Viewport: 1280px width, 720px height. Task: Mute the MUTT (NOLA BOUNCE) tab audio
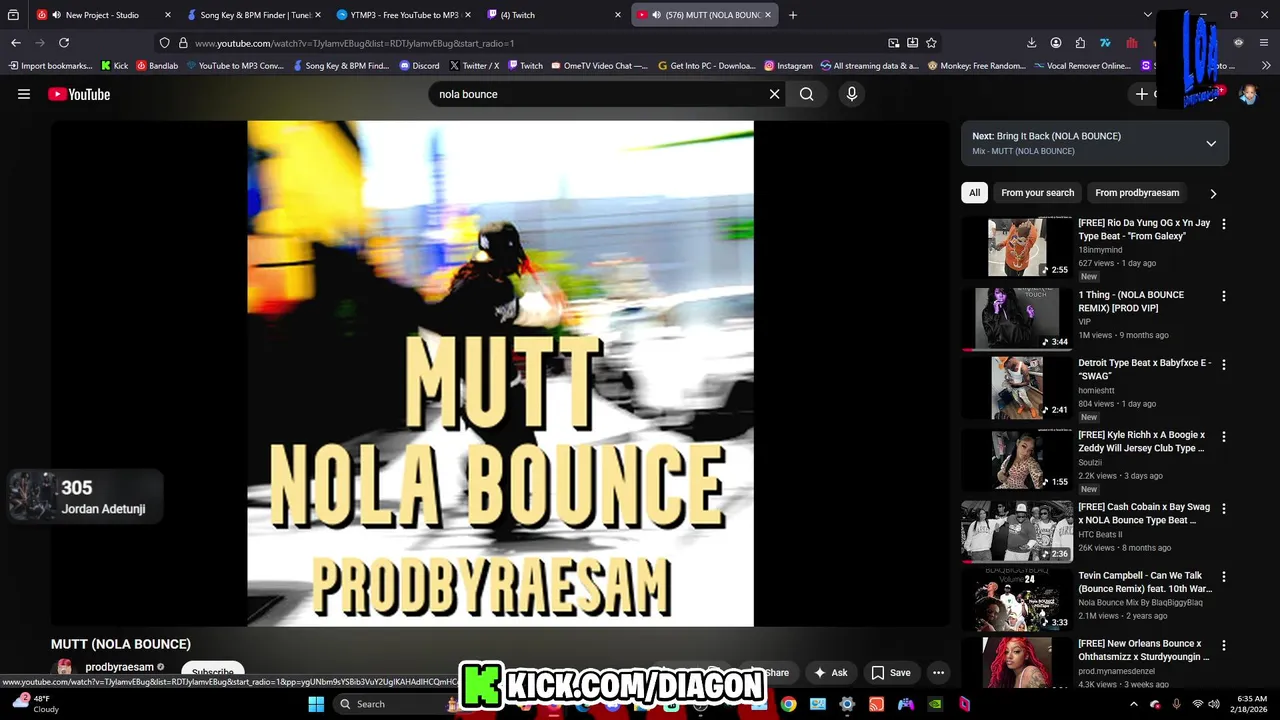click(x=656, y=15)
